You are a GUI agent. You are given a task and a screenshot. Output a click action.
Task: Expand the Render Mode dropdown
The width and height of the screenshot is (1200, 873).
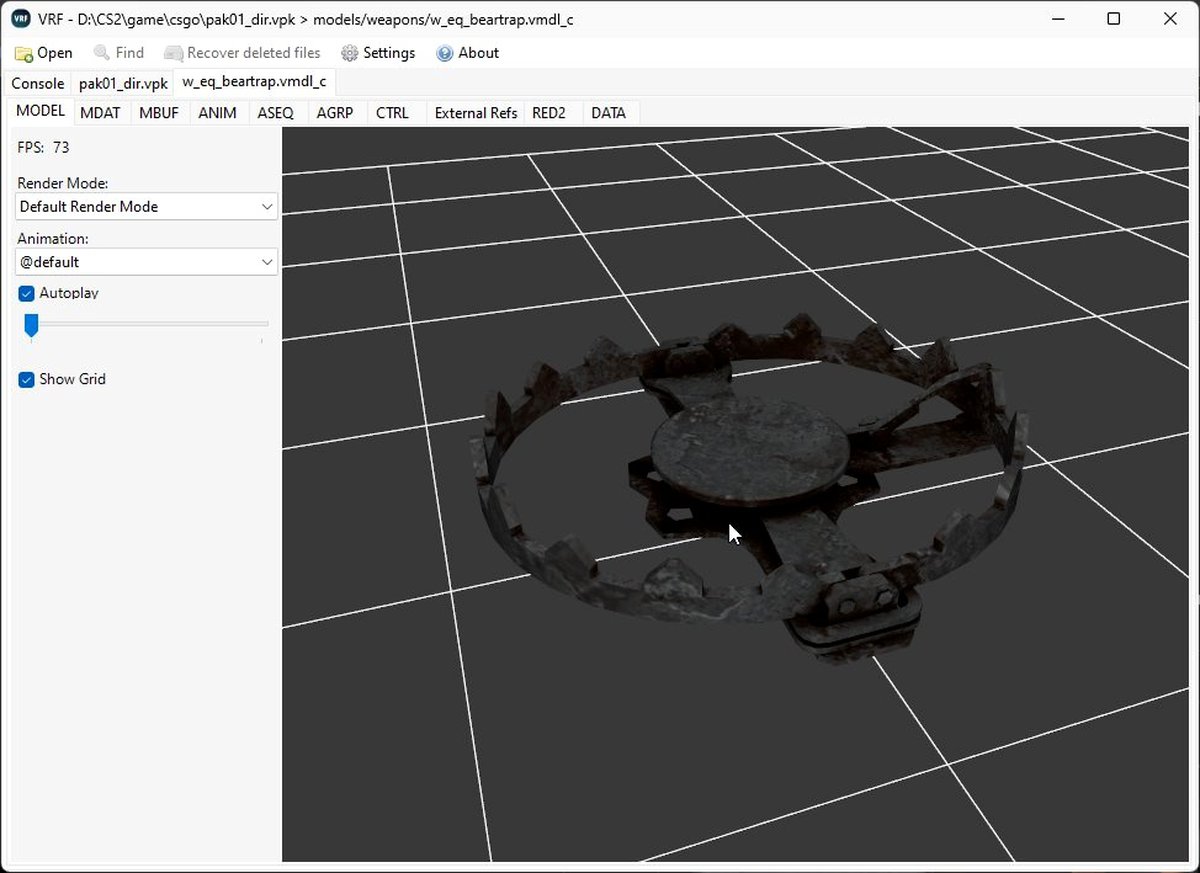(x=147, y=207)
